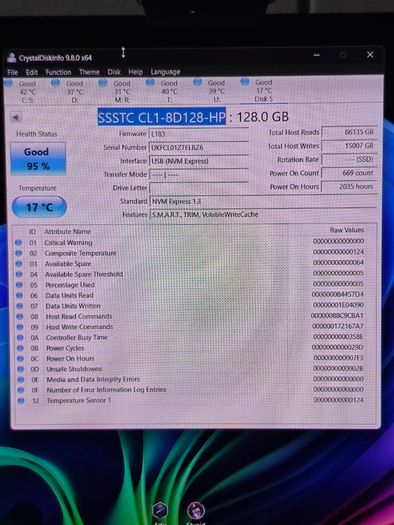Click the Total Host Writes value

[x=349, y=146]
